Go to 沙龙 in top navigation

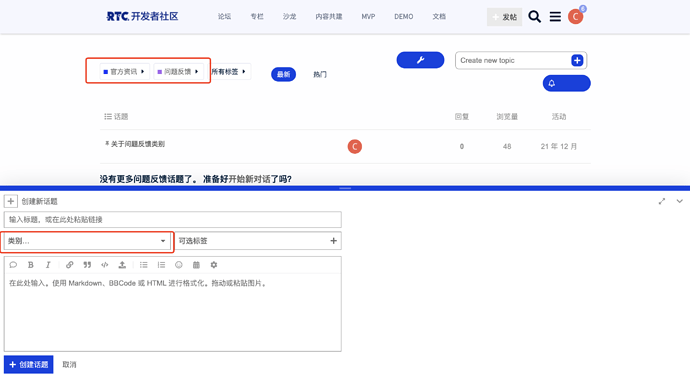[x=290, y=17]
